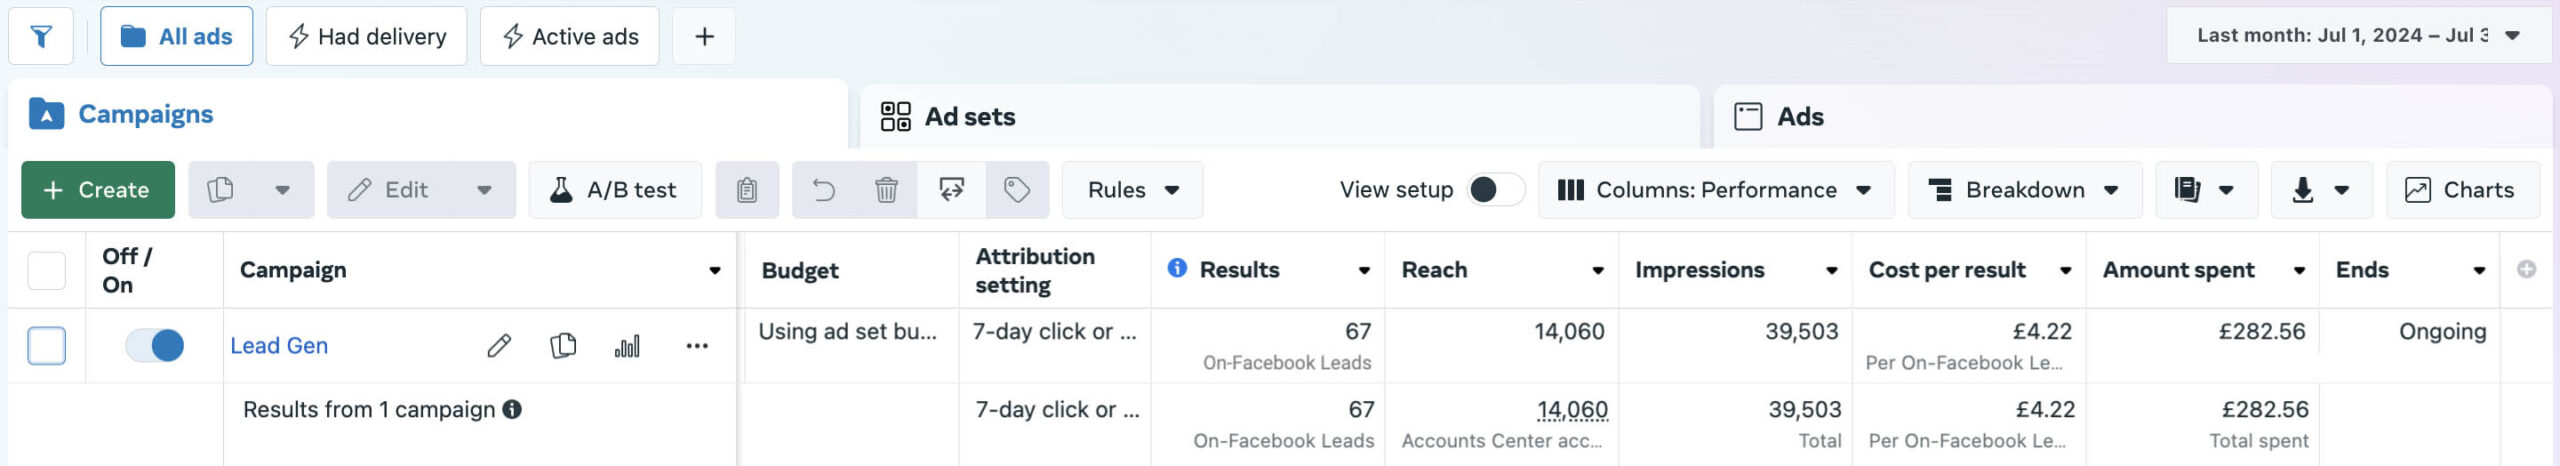
Task: Switch to the Ad sets tab
Action: point(969,117)
